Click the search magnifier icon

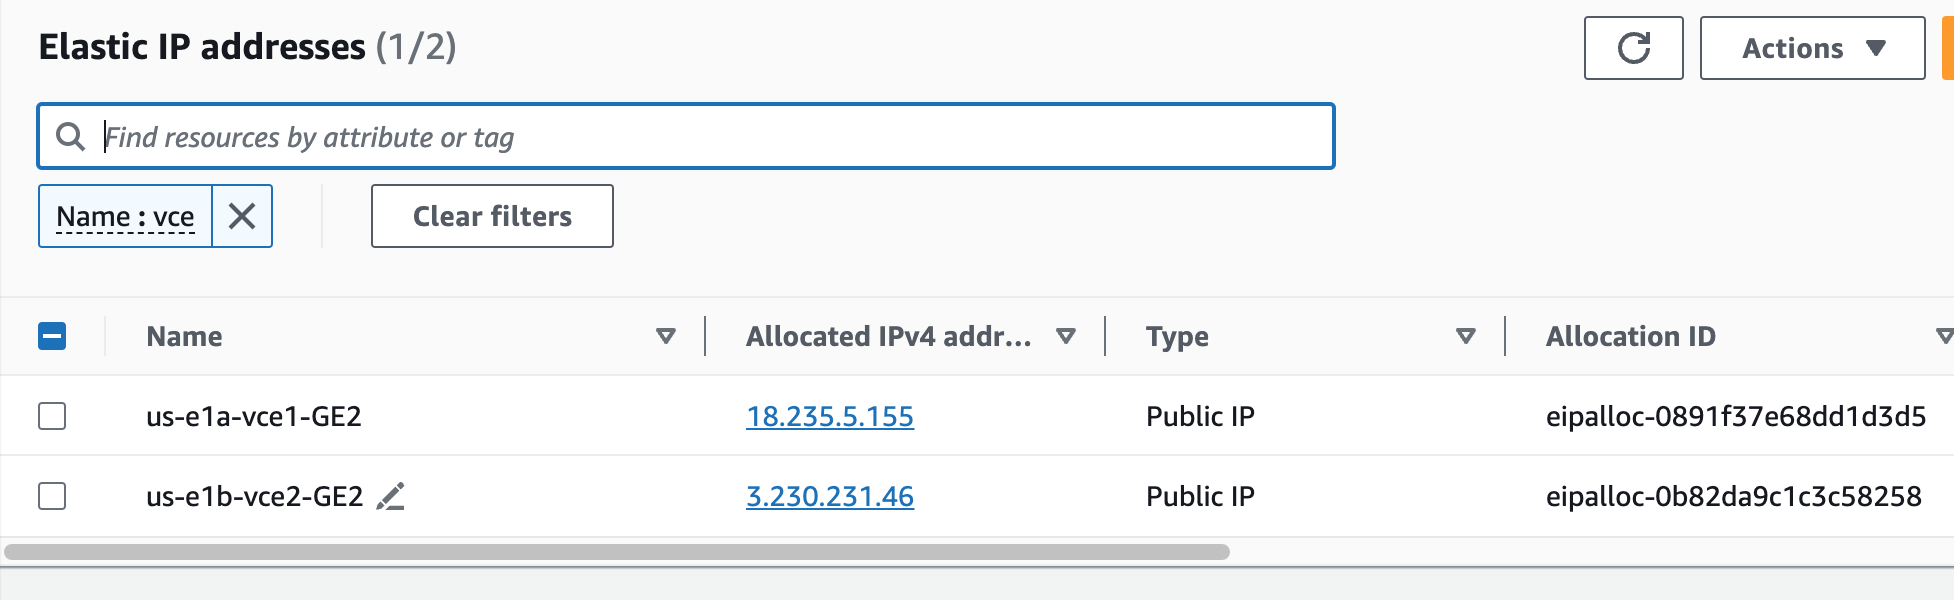70,136
